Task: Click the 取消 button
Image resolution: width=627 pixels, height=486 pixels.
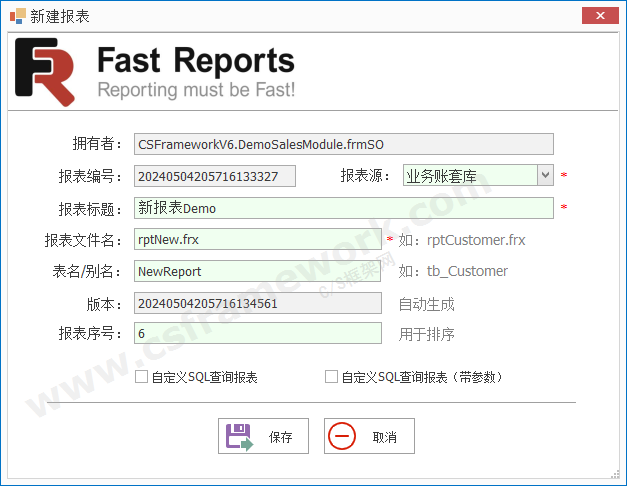Action: pyautogui.click(x=369, y=436)
